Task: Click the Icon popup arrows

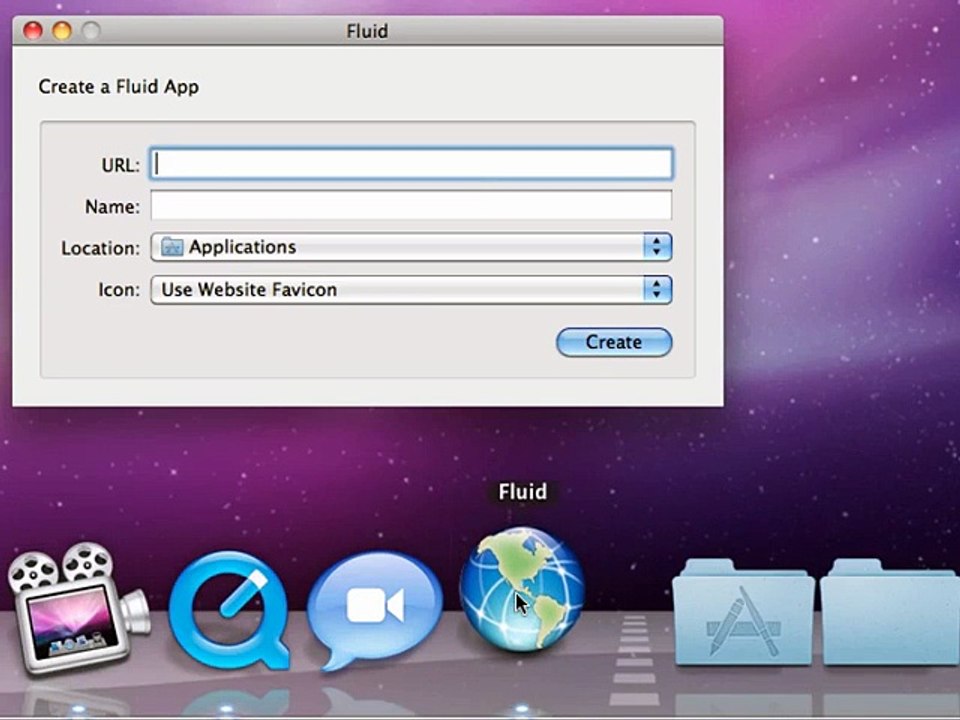Action: 658,289
